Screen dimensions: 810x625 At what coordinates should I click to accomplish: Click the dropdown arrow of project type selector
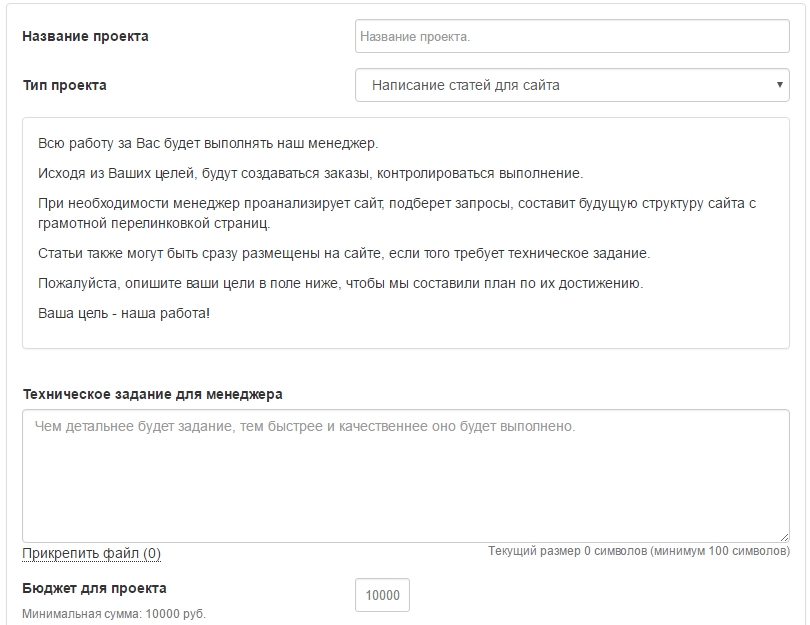click(780, 85)
